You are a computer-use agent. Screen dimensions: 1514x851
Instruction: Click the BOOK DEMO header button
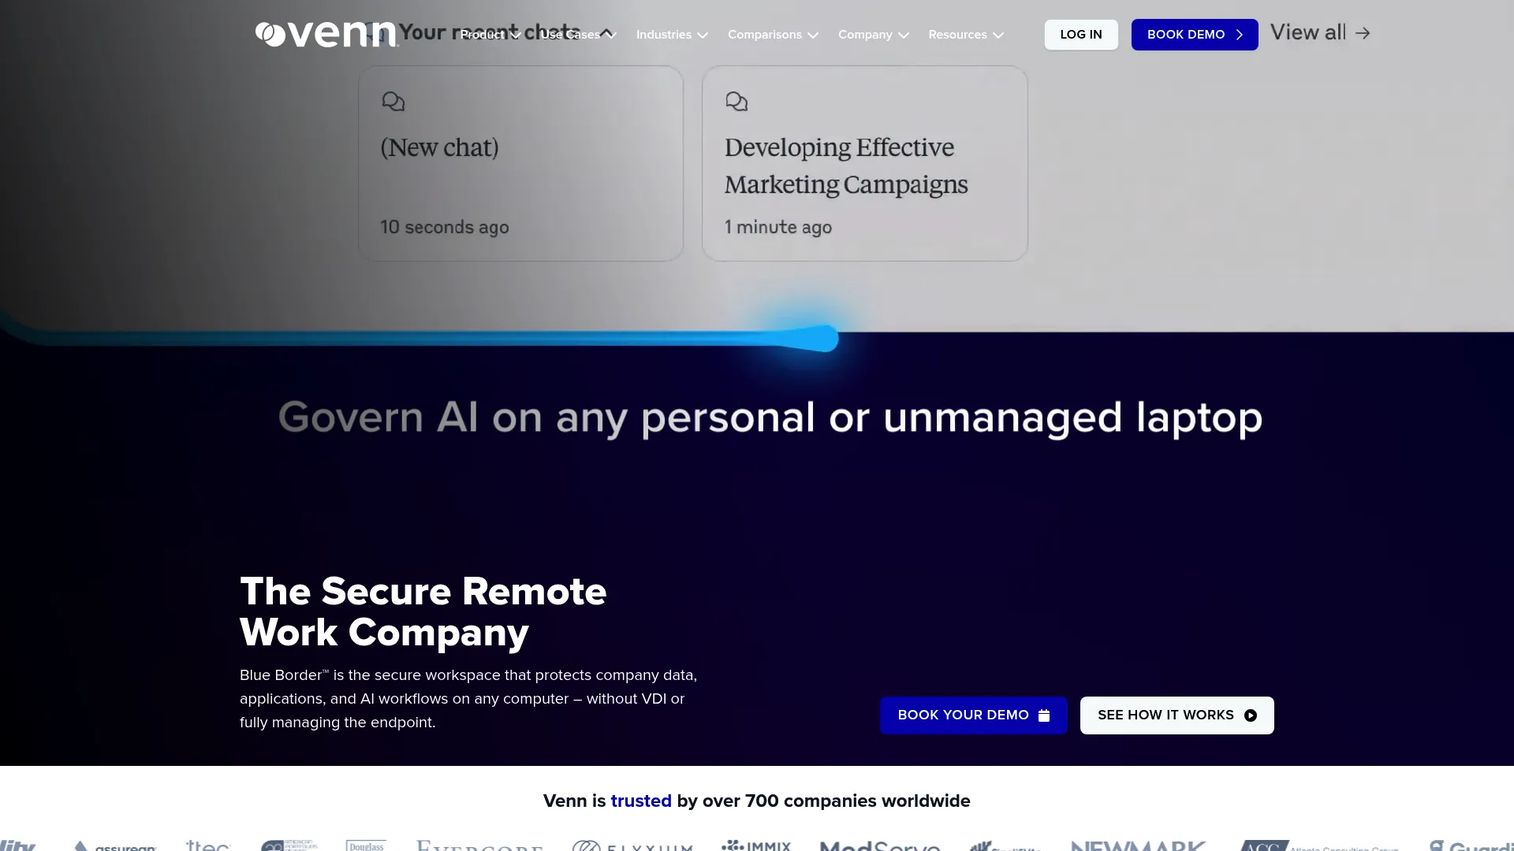click(1194, 34)
